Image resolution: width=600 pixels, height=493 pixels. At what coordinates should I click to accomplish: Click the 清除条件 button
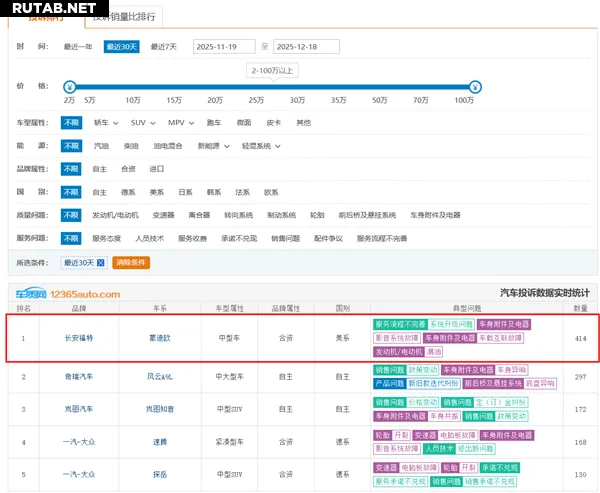click(x=130, y=262)
